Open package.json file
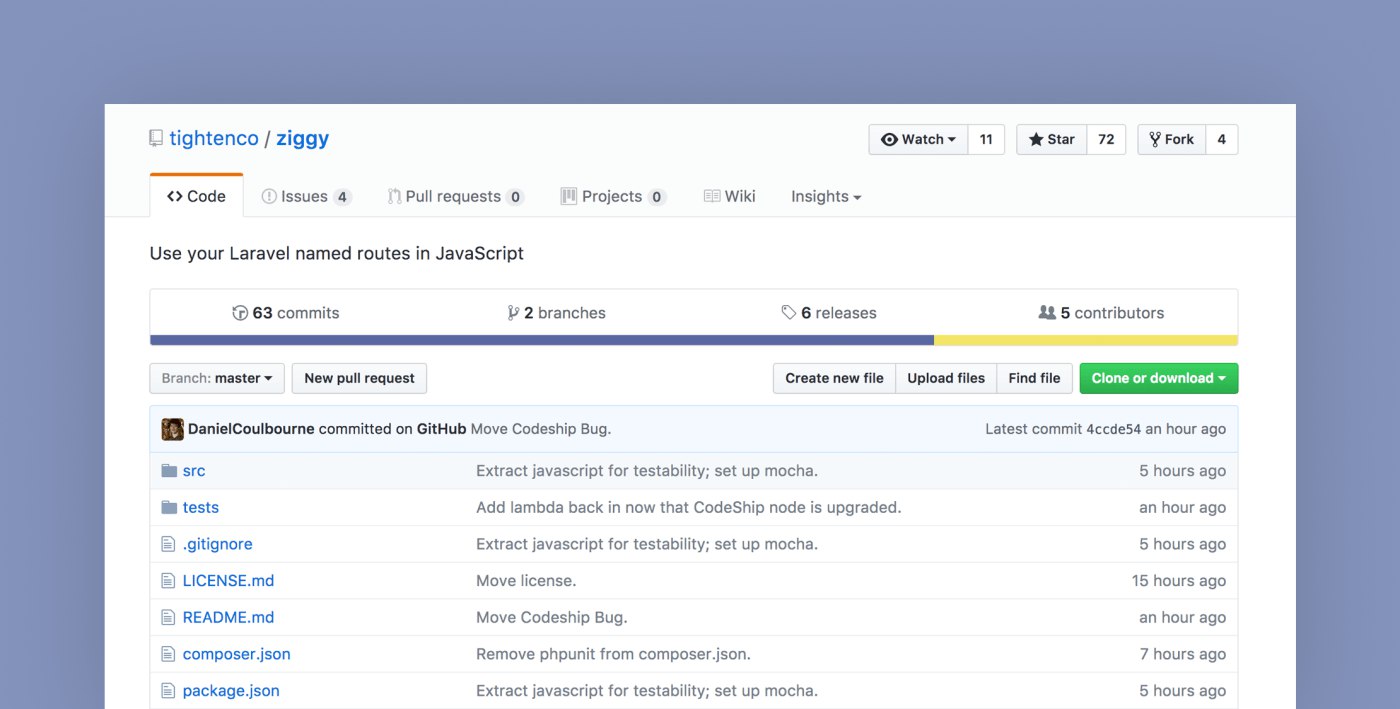Screen dimensions: 1400x709 click(231, 691)
